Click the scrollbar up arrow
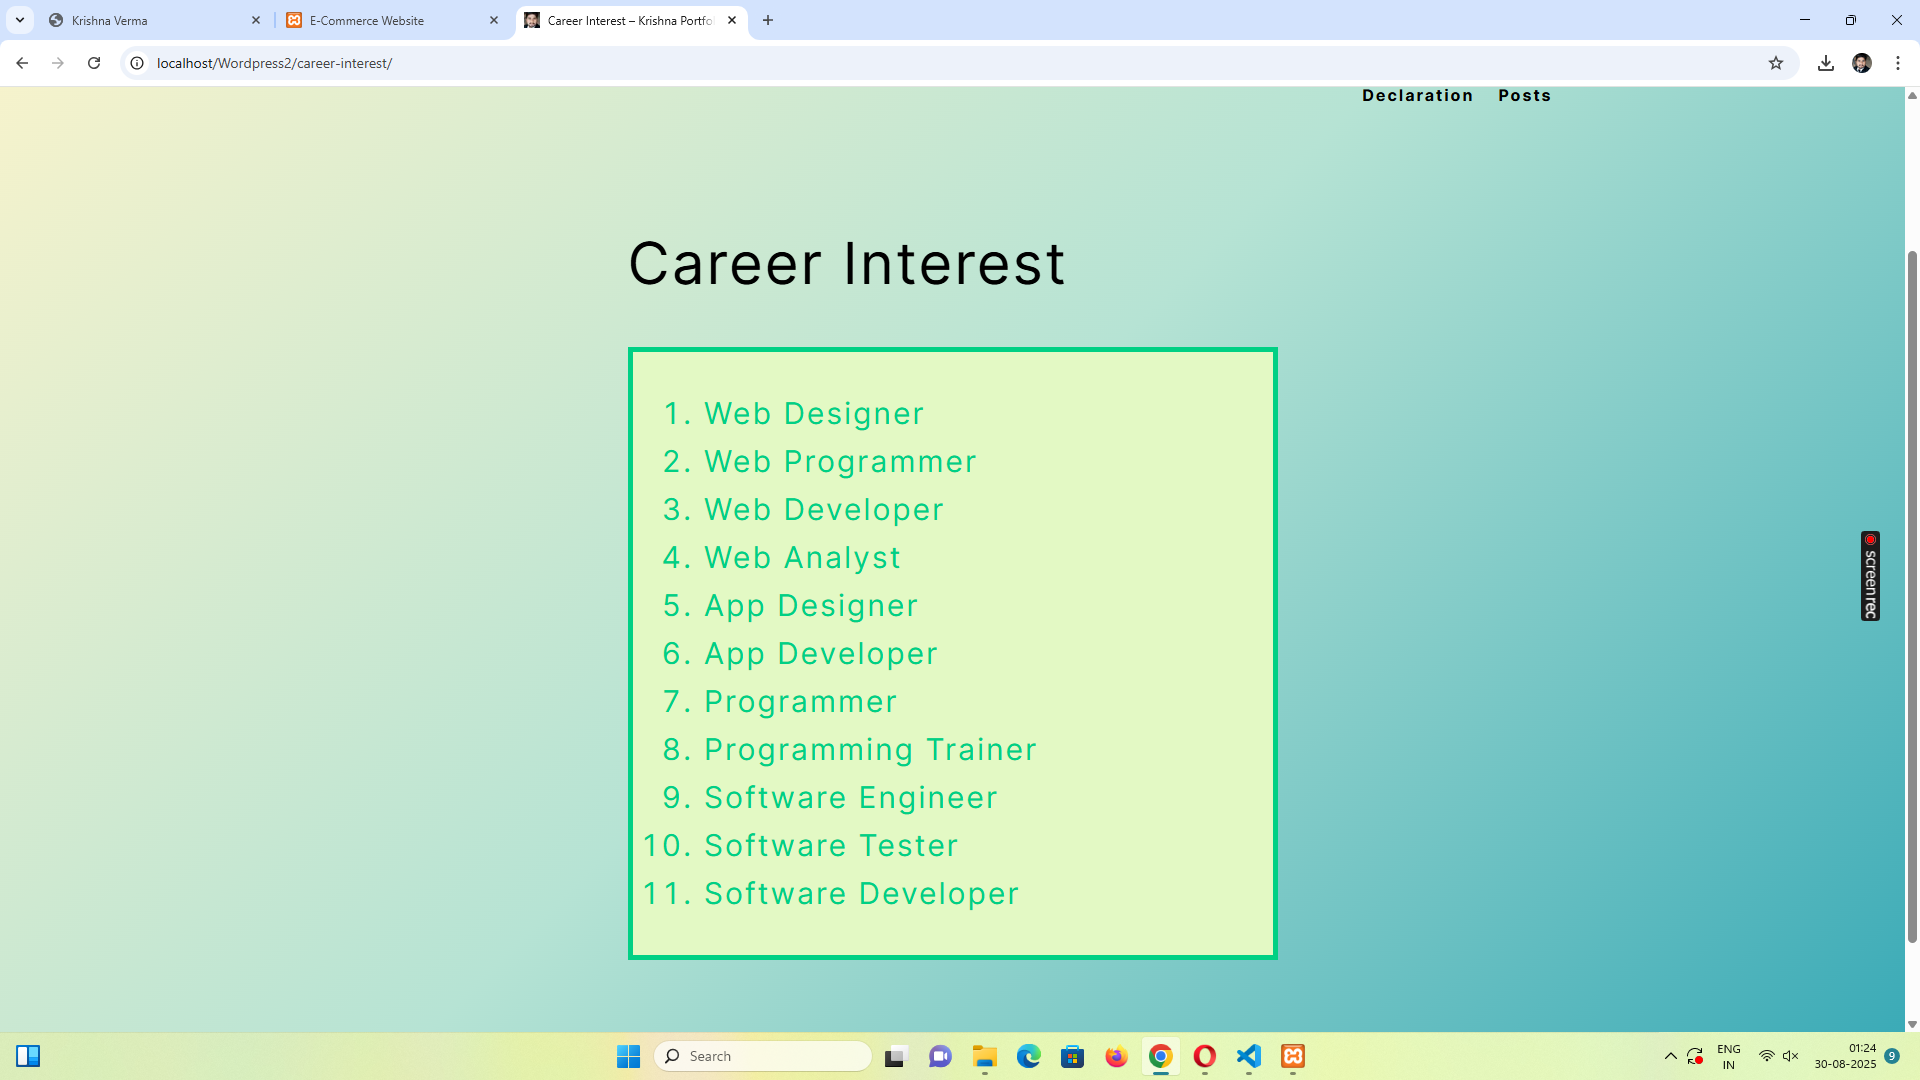1920x1080 pixels. pyautogui.click(x=1912, y=96)
